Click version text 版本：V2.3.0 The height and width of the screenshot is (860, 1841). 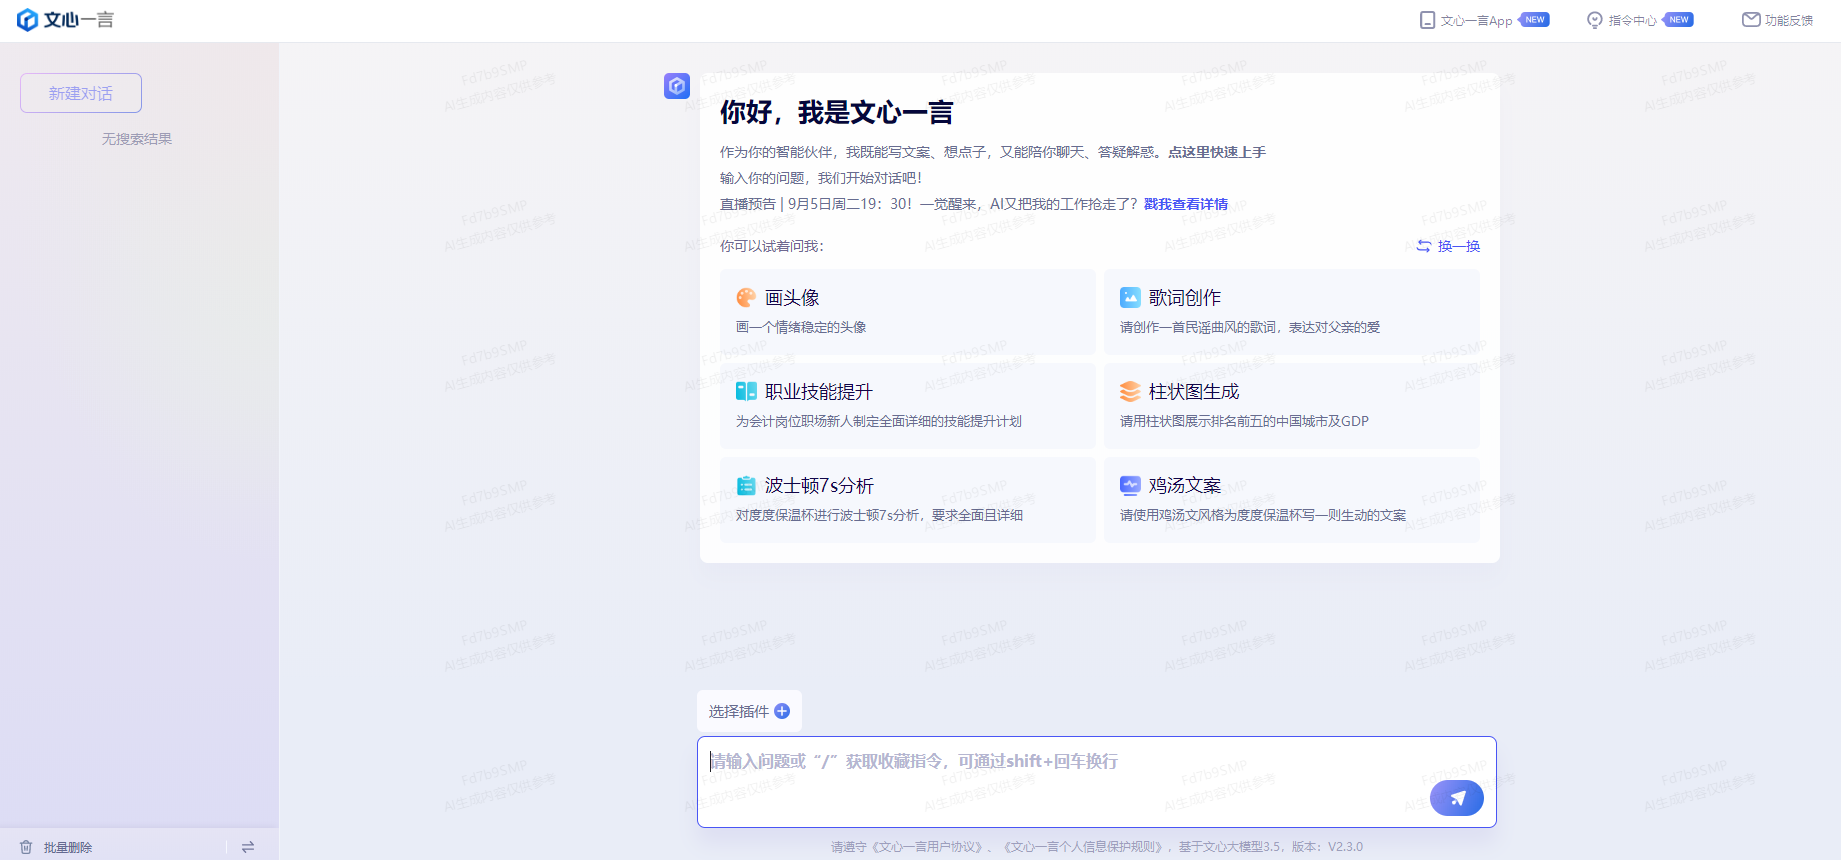[1327, 847]
